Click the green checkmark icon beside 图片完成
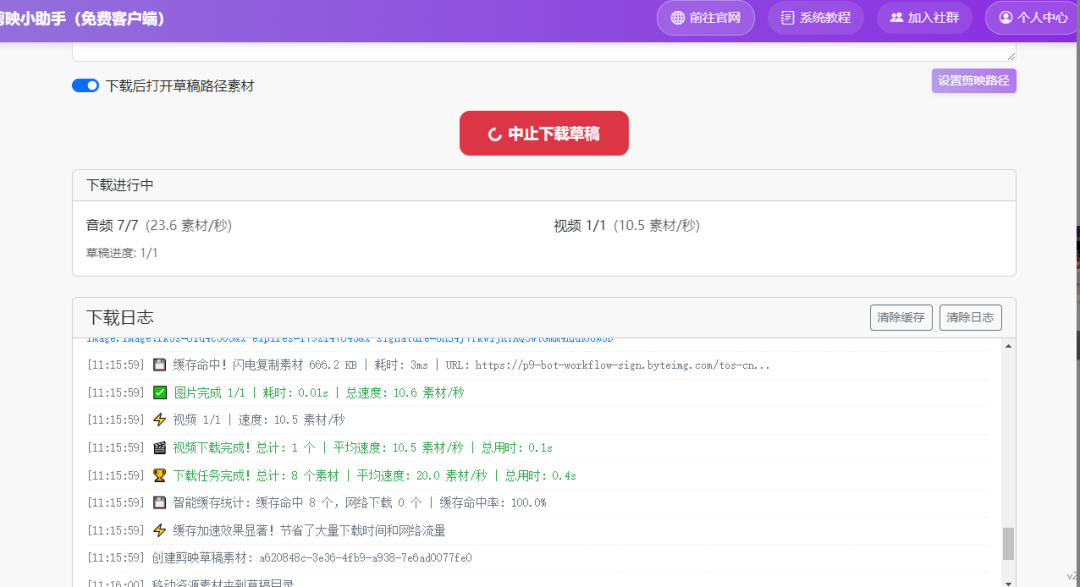 (160, 393)
